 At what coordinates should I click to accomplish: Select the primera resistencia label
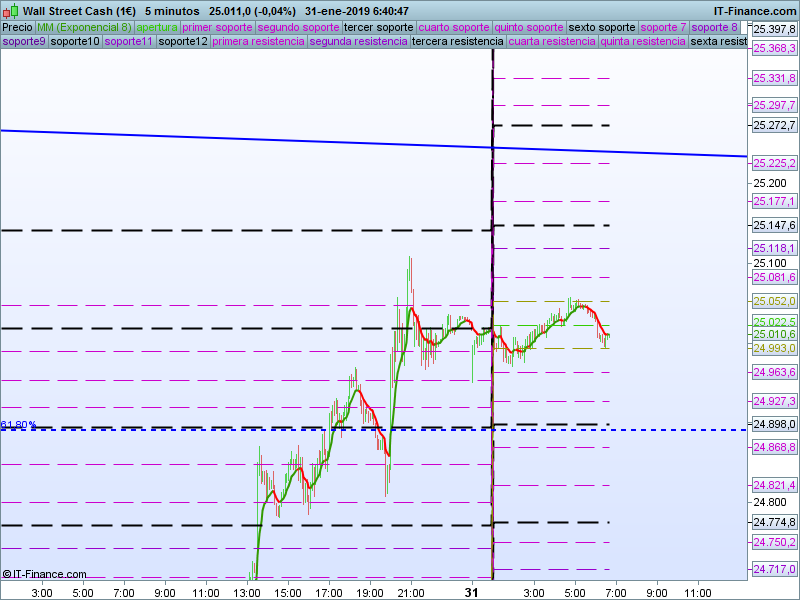(x=258, y=41)
